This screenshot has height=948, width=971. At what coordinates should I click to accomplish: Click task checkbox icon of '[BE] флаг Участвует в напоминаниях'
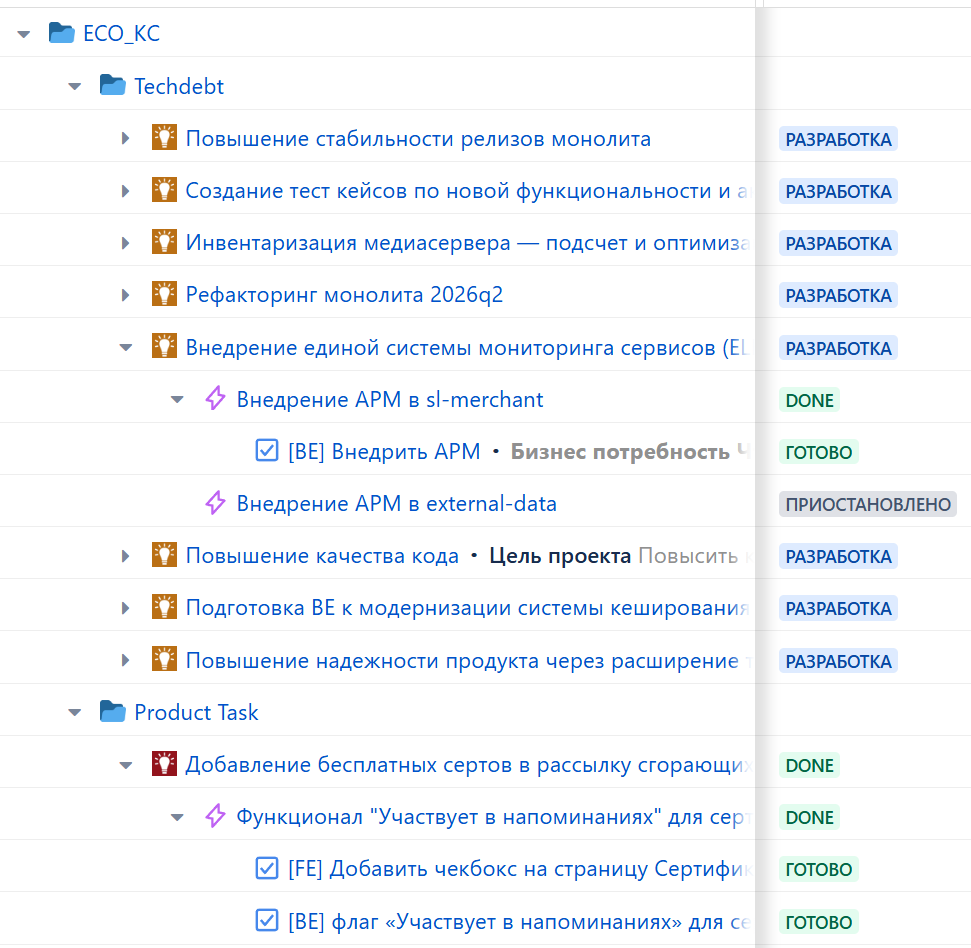click(x=267, y=921)
